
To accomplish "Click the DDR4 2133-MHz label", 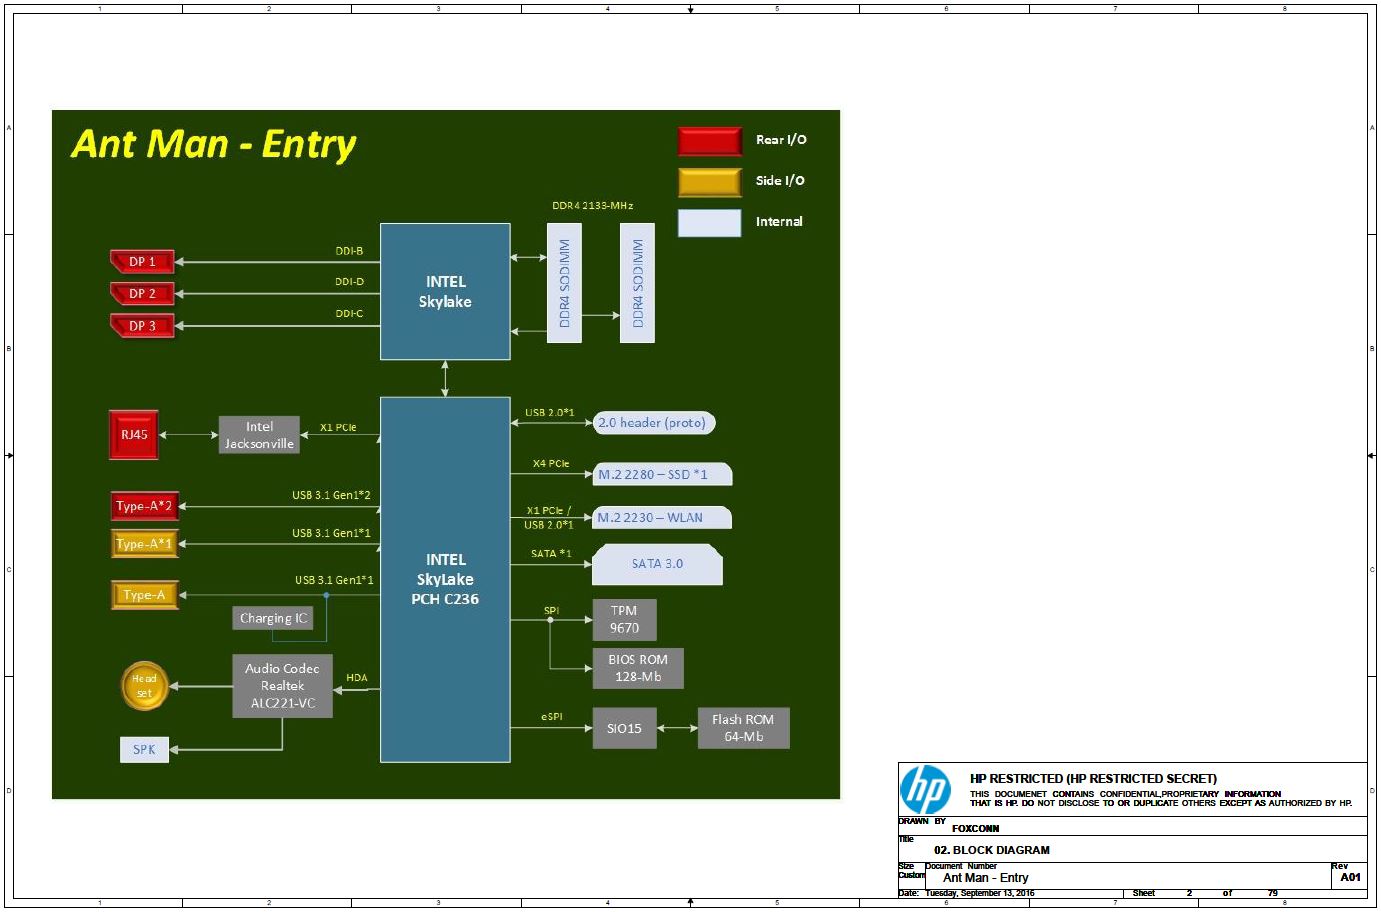I will 592,206.
